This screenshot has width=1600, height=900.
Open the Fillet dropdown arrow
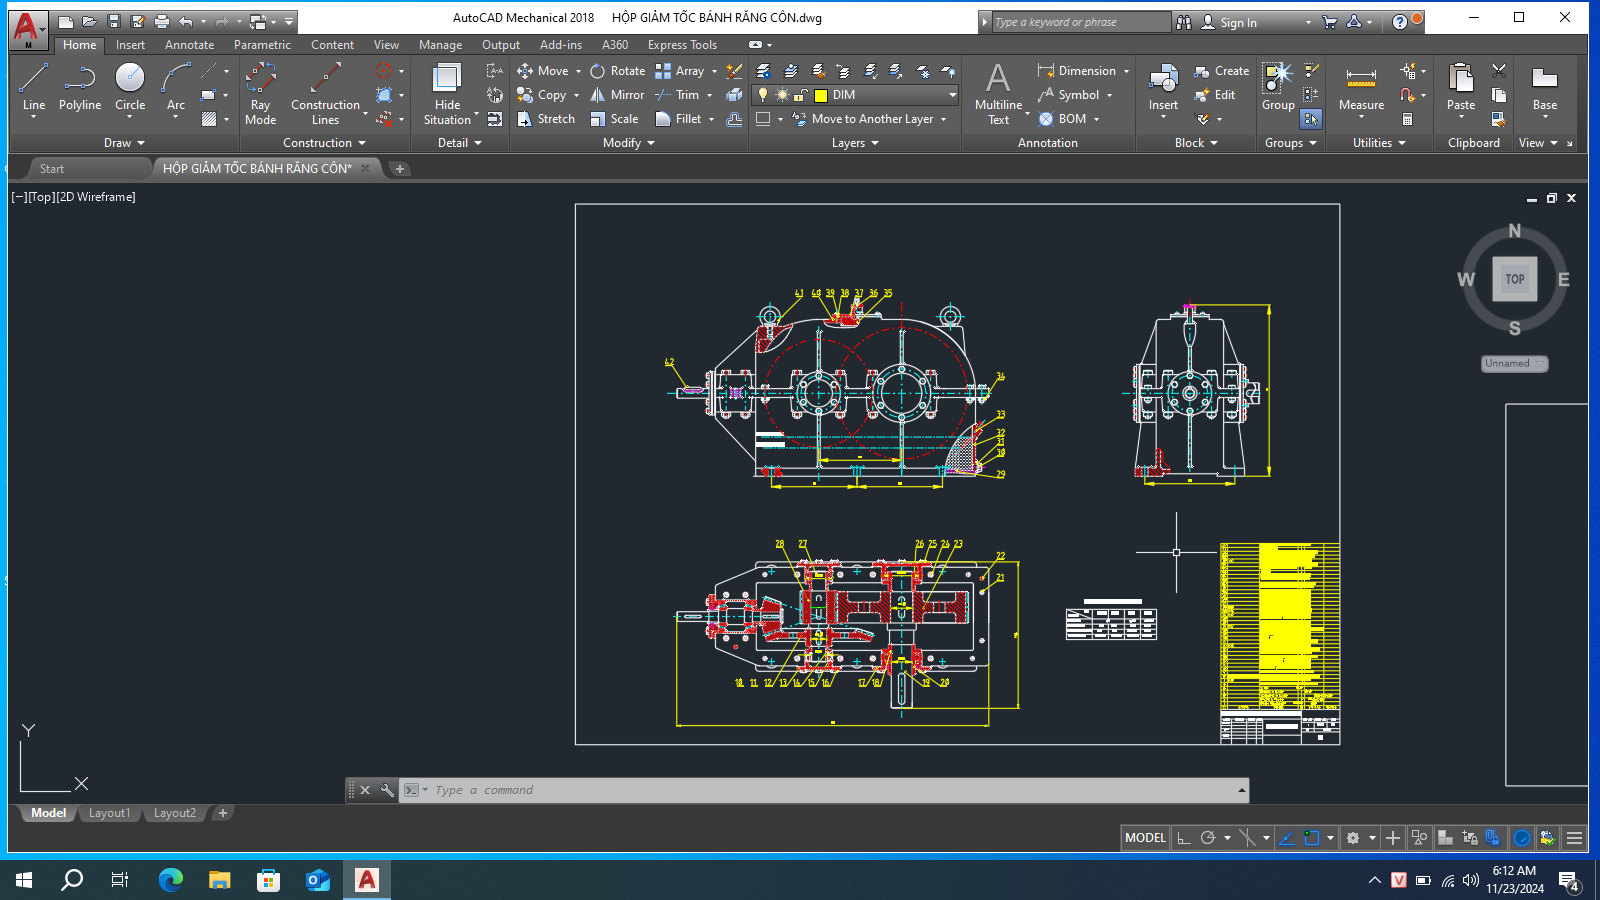coord(711,119)
